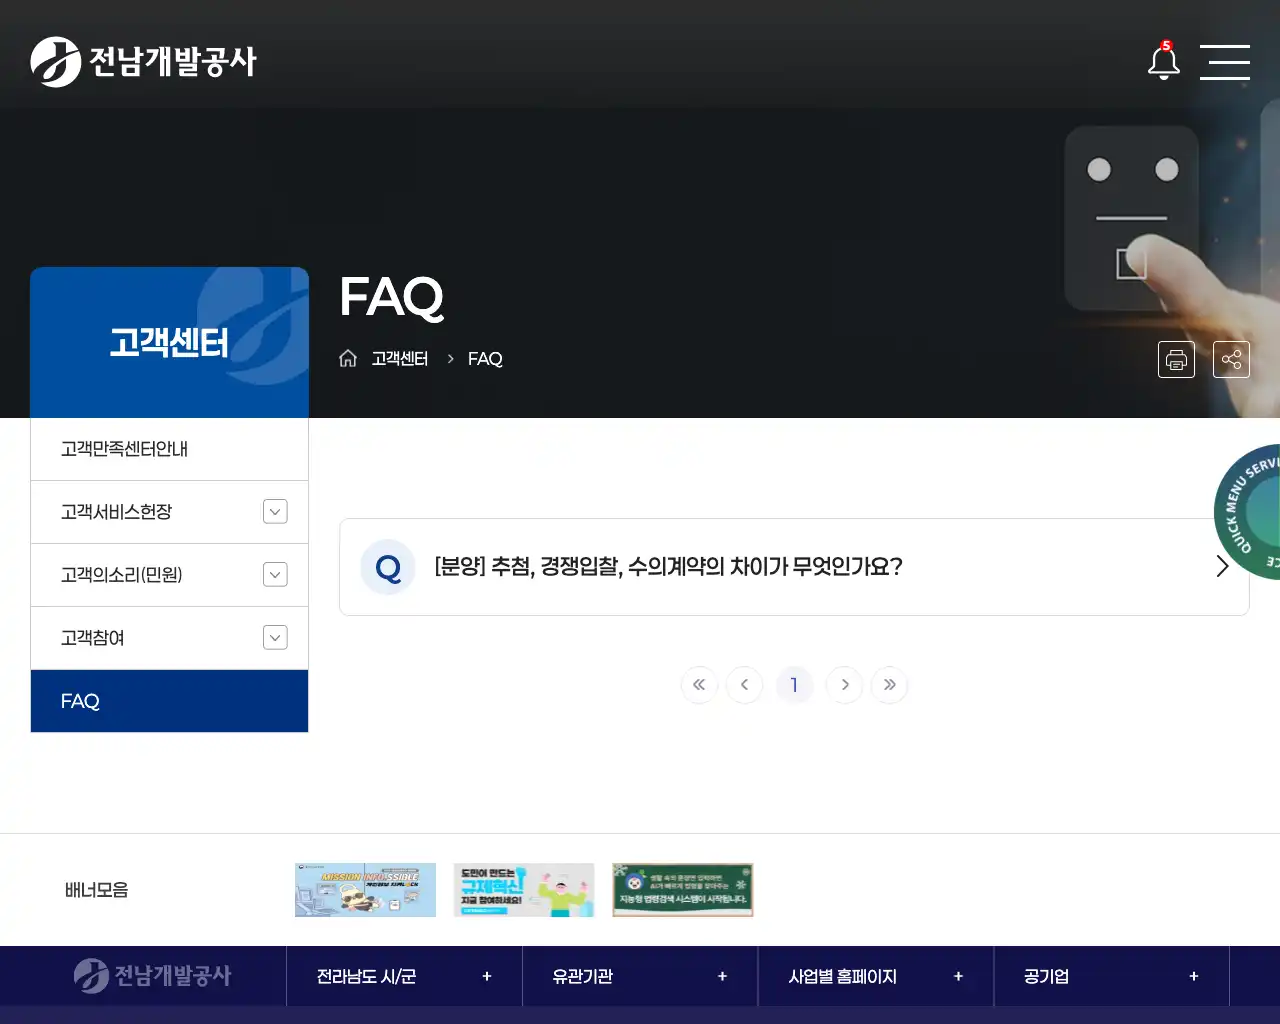Select page 1 in pagination
Screen dimensions: 1280x1024
pyautogui.click(x=794, y=685)
